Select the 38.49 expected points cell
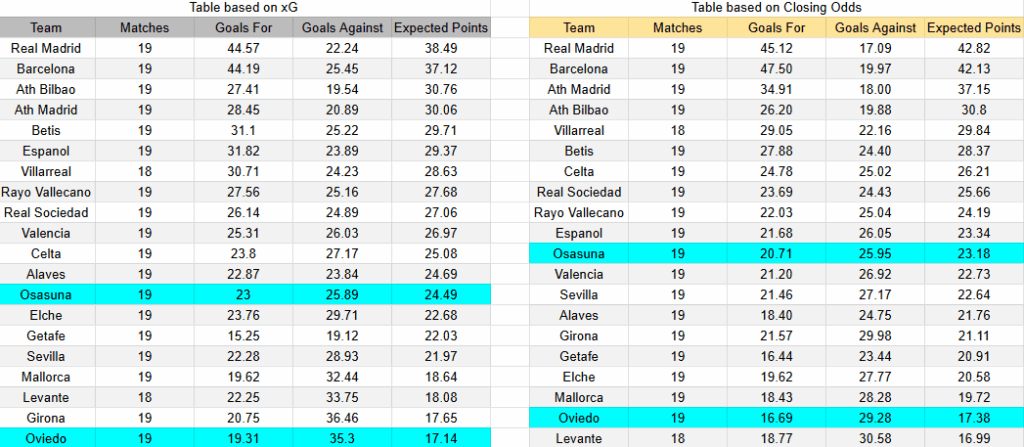The height and width of the screenshot is (447, 1024). tap(441, 48)
